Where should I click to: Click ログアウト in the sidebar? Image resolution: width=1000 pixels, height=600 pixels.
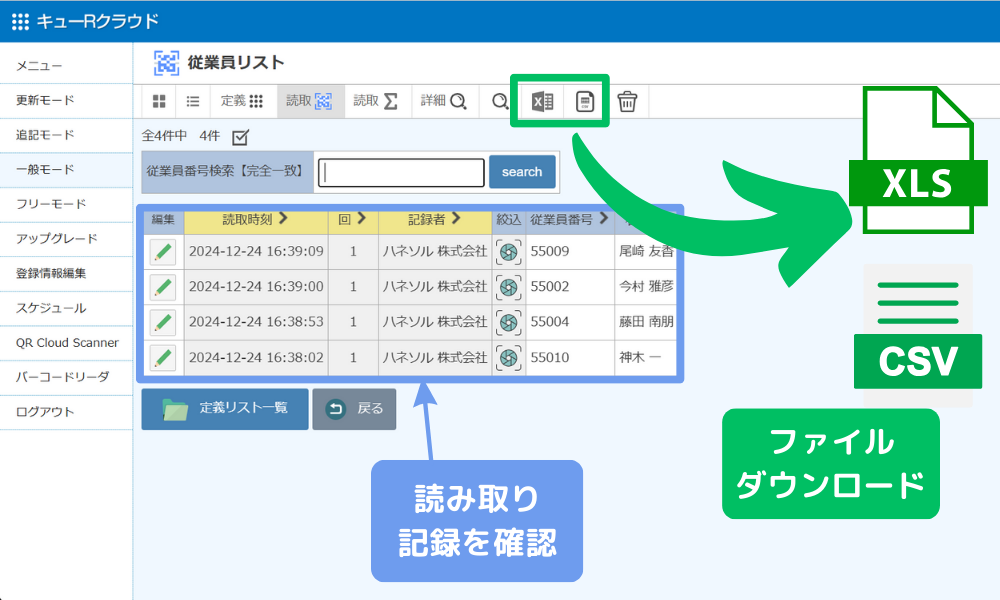coord(66,413)
